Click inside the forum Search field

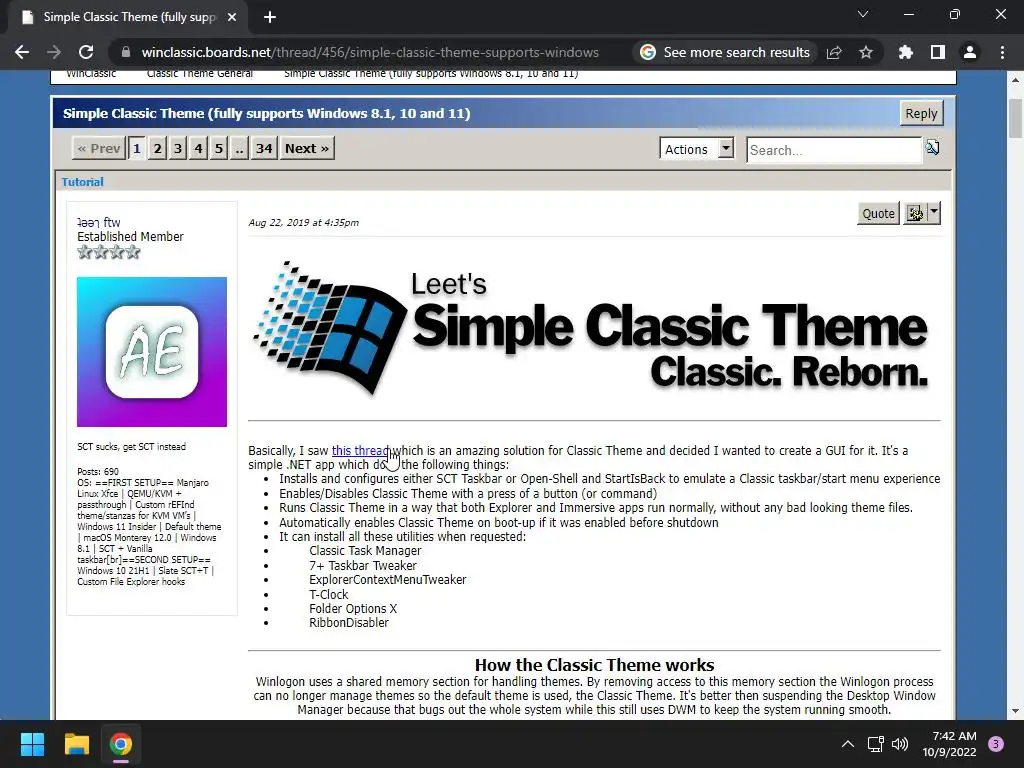834,150
